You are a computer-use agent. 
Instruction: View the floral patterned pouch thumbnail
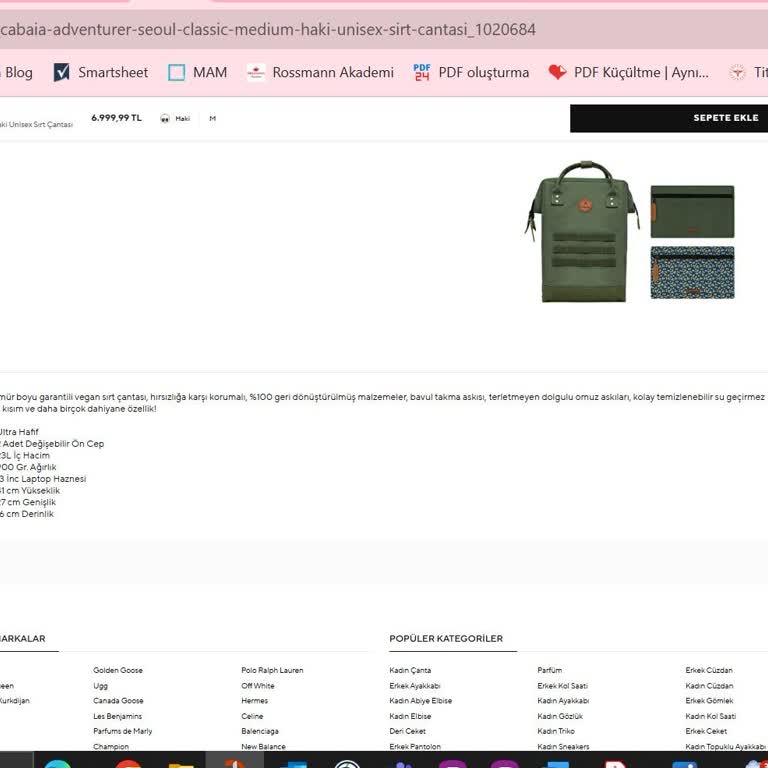click(692, 272)
